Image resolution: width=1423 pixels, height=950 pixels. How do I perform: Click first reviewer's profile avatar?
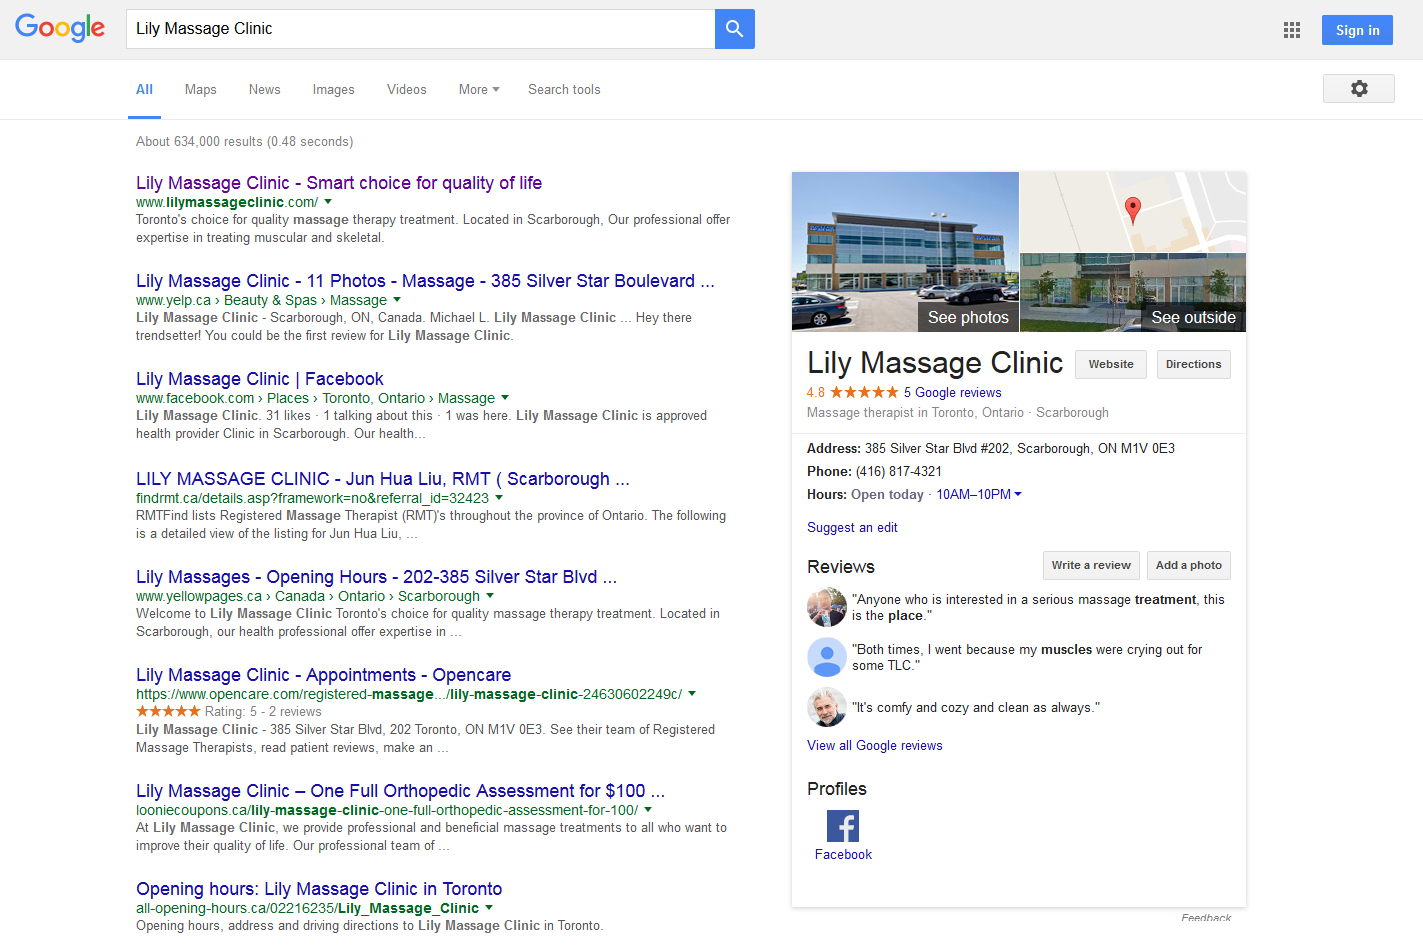point(826,607)
